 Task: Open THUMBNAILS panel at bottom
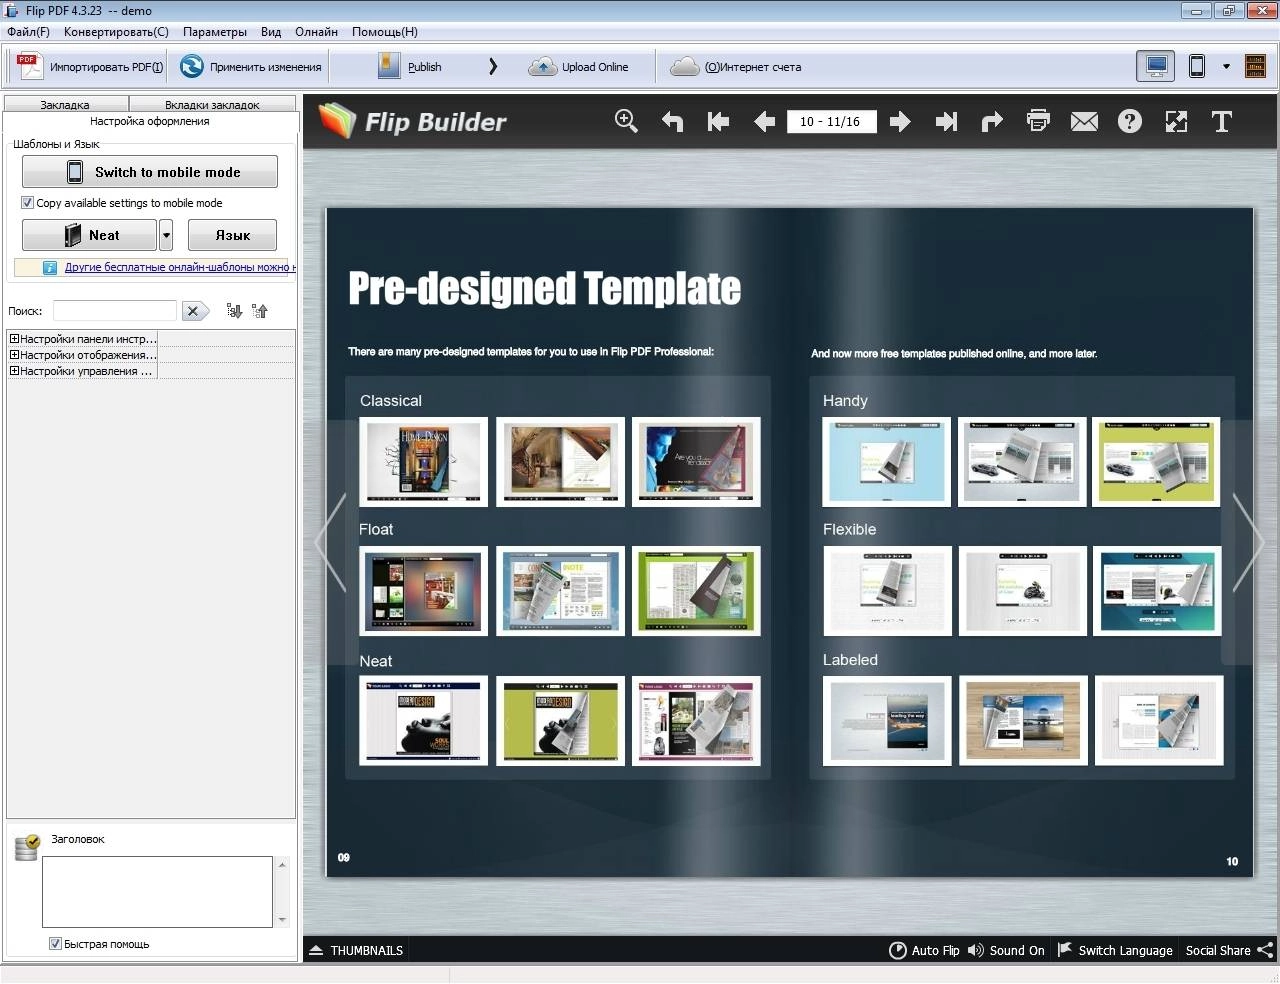(x=356, y=950)
